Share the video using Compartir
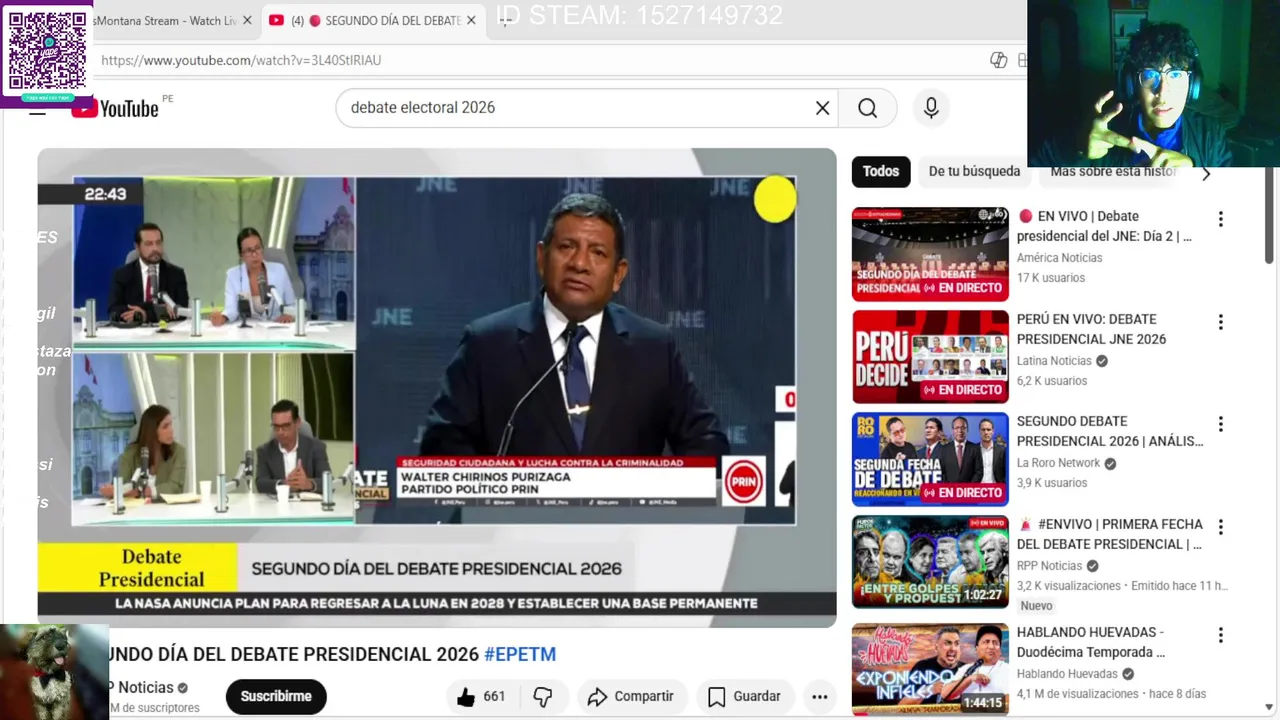 point(630,697)
